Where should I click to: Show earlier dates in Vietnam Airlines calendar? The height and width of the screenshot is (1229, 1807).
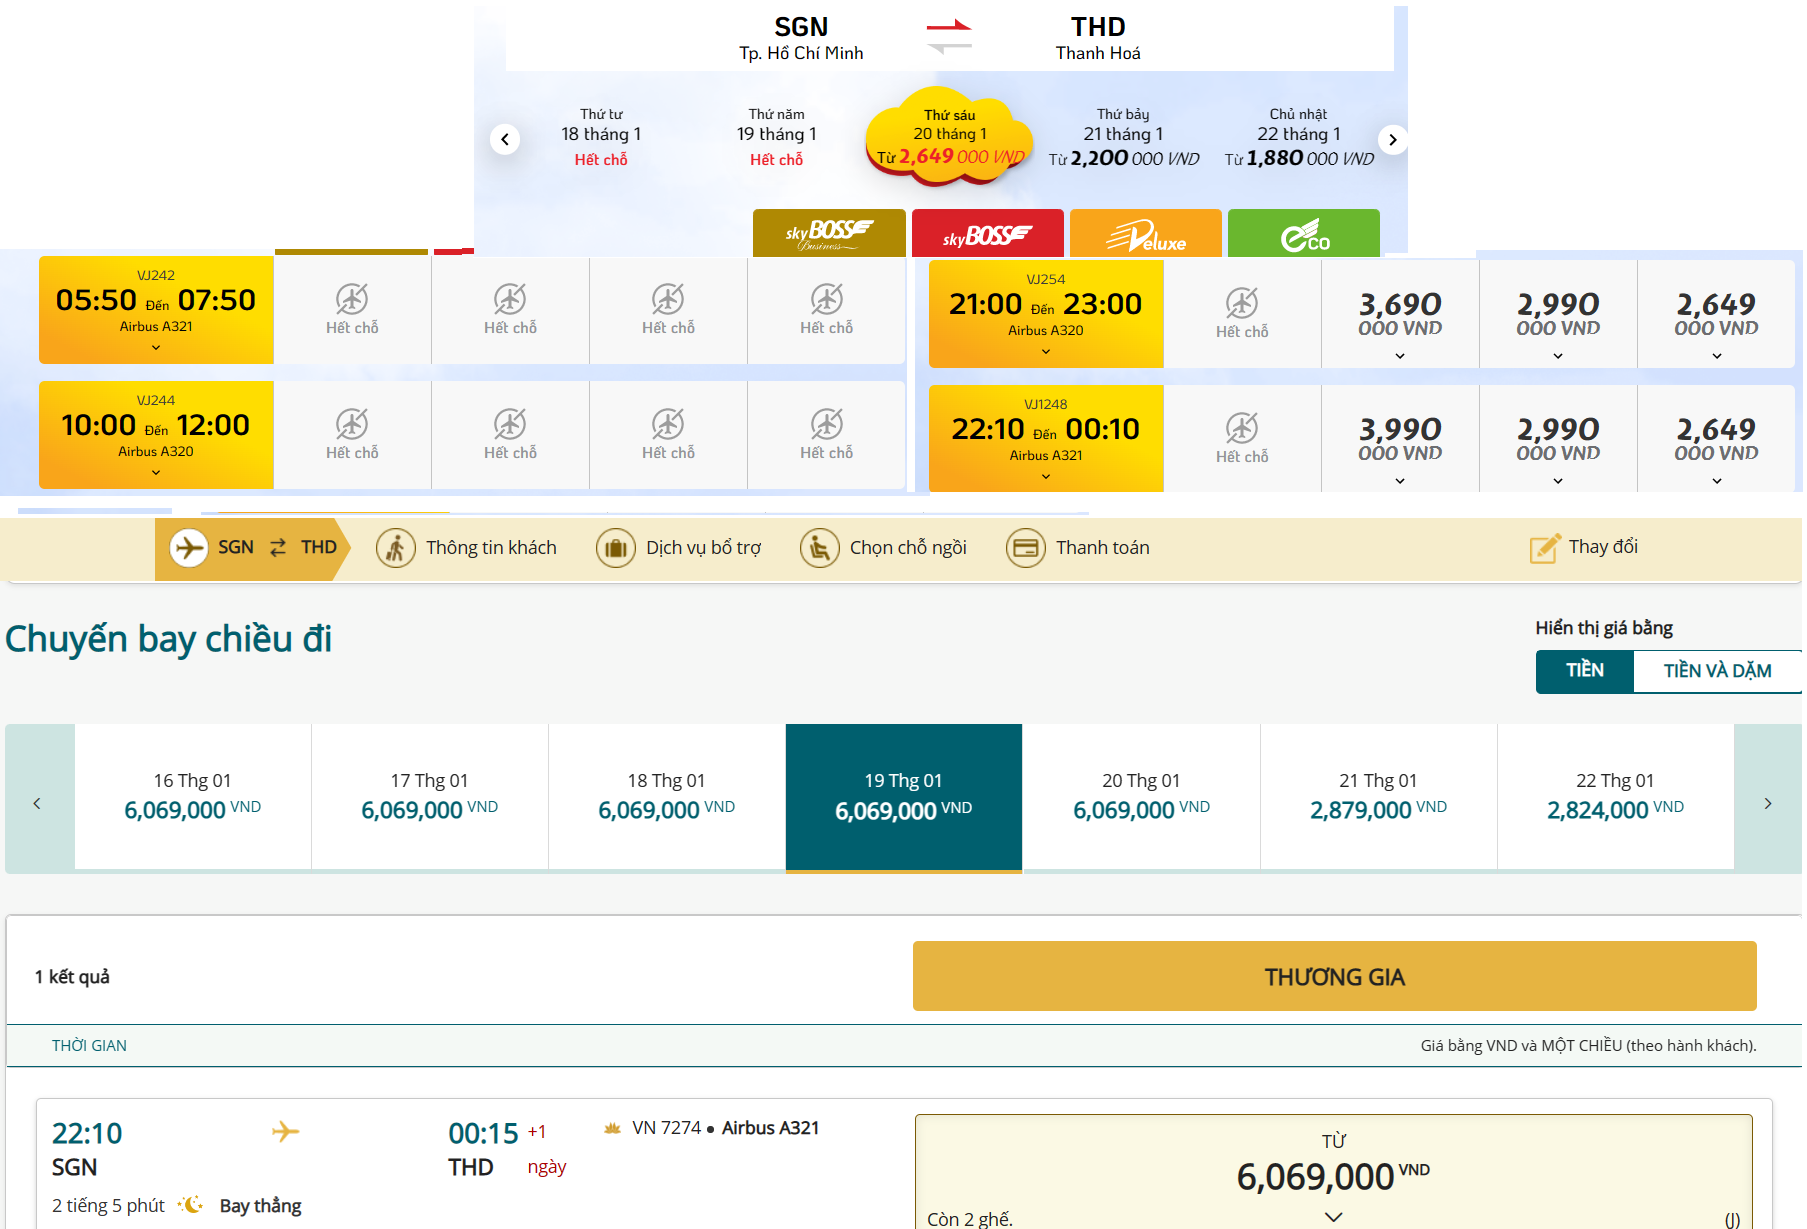[x=38, y=803]
